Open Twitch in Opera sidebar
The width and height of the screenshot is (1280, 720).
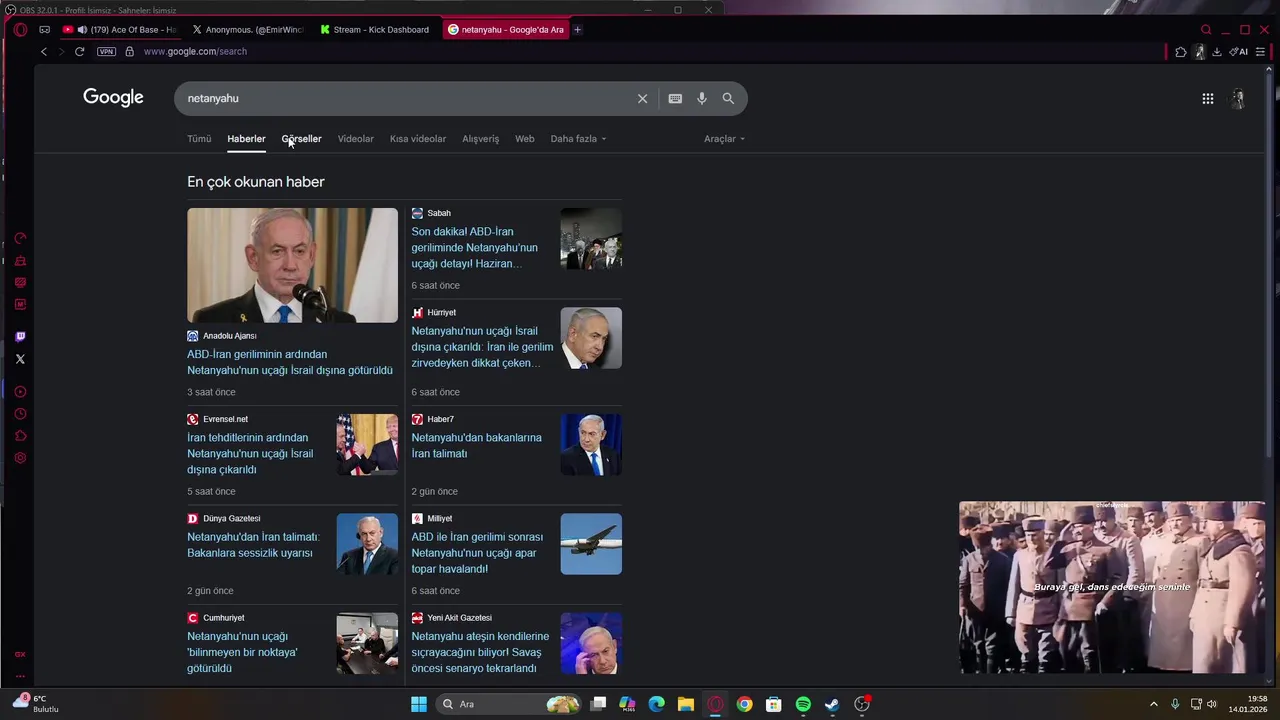pyautogui.click(x=20, y=337)
